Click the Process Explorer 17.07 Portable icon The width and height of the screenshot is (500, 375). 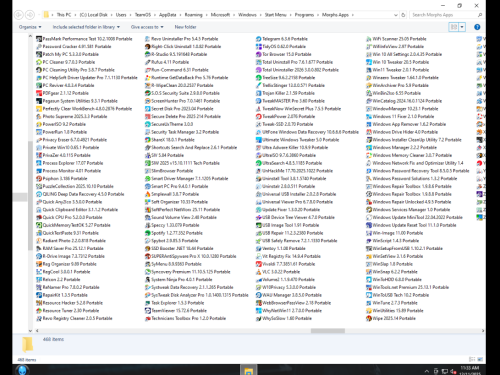(39, 163)
